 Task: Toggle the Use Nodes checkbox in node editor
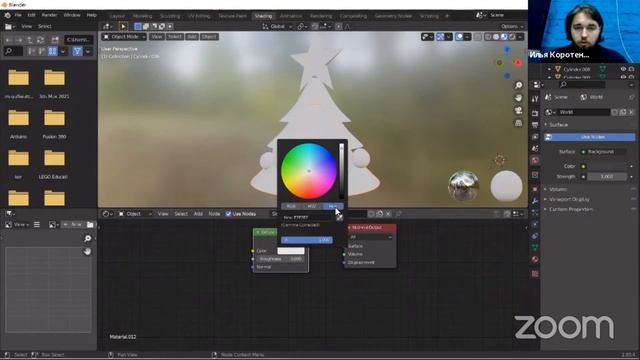point(228,214)
